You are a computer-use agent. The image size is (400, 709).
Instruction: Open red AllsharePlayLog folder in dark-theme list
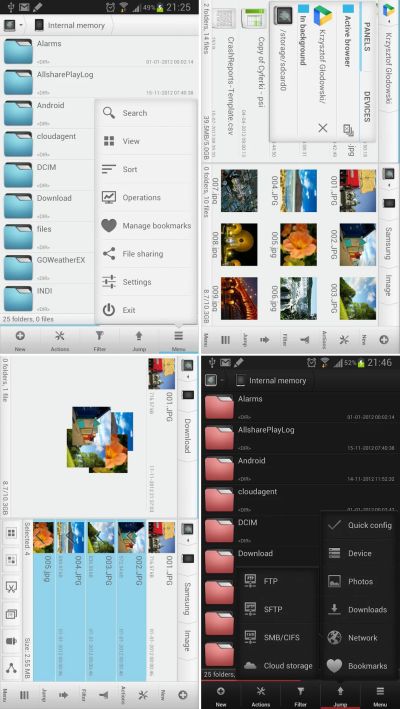point(301,437)
